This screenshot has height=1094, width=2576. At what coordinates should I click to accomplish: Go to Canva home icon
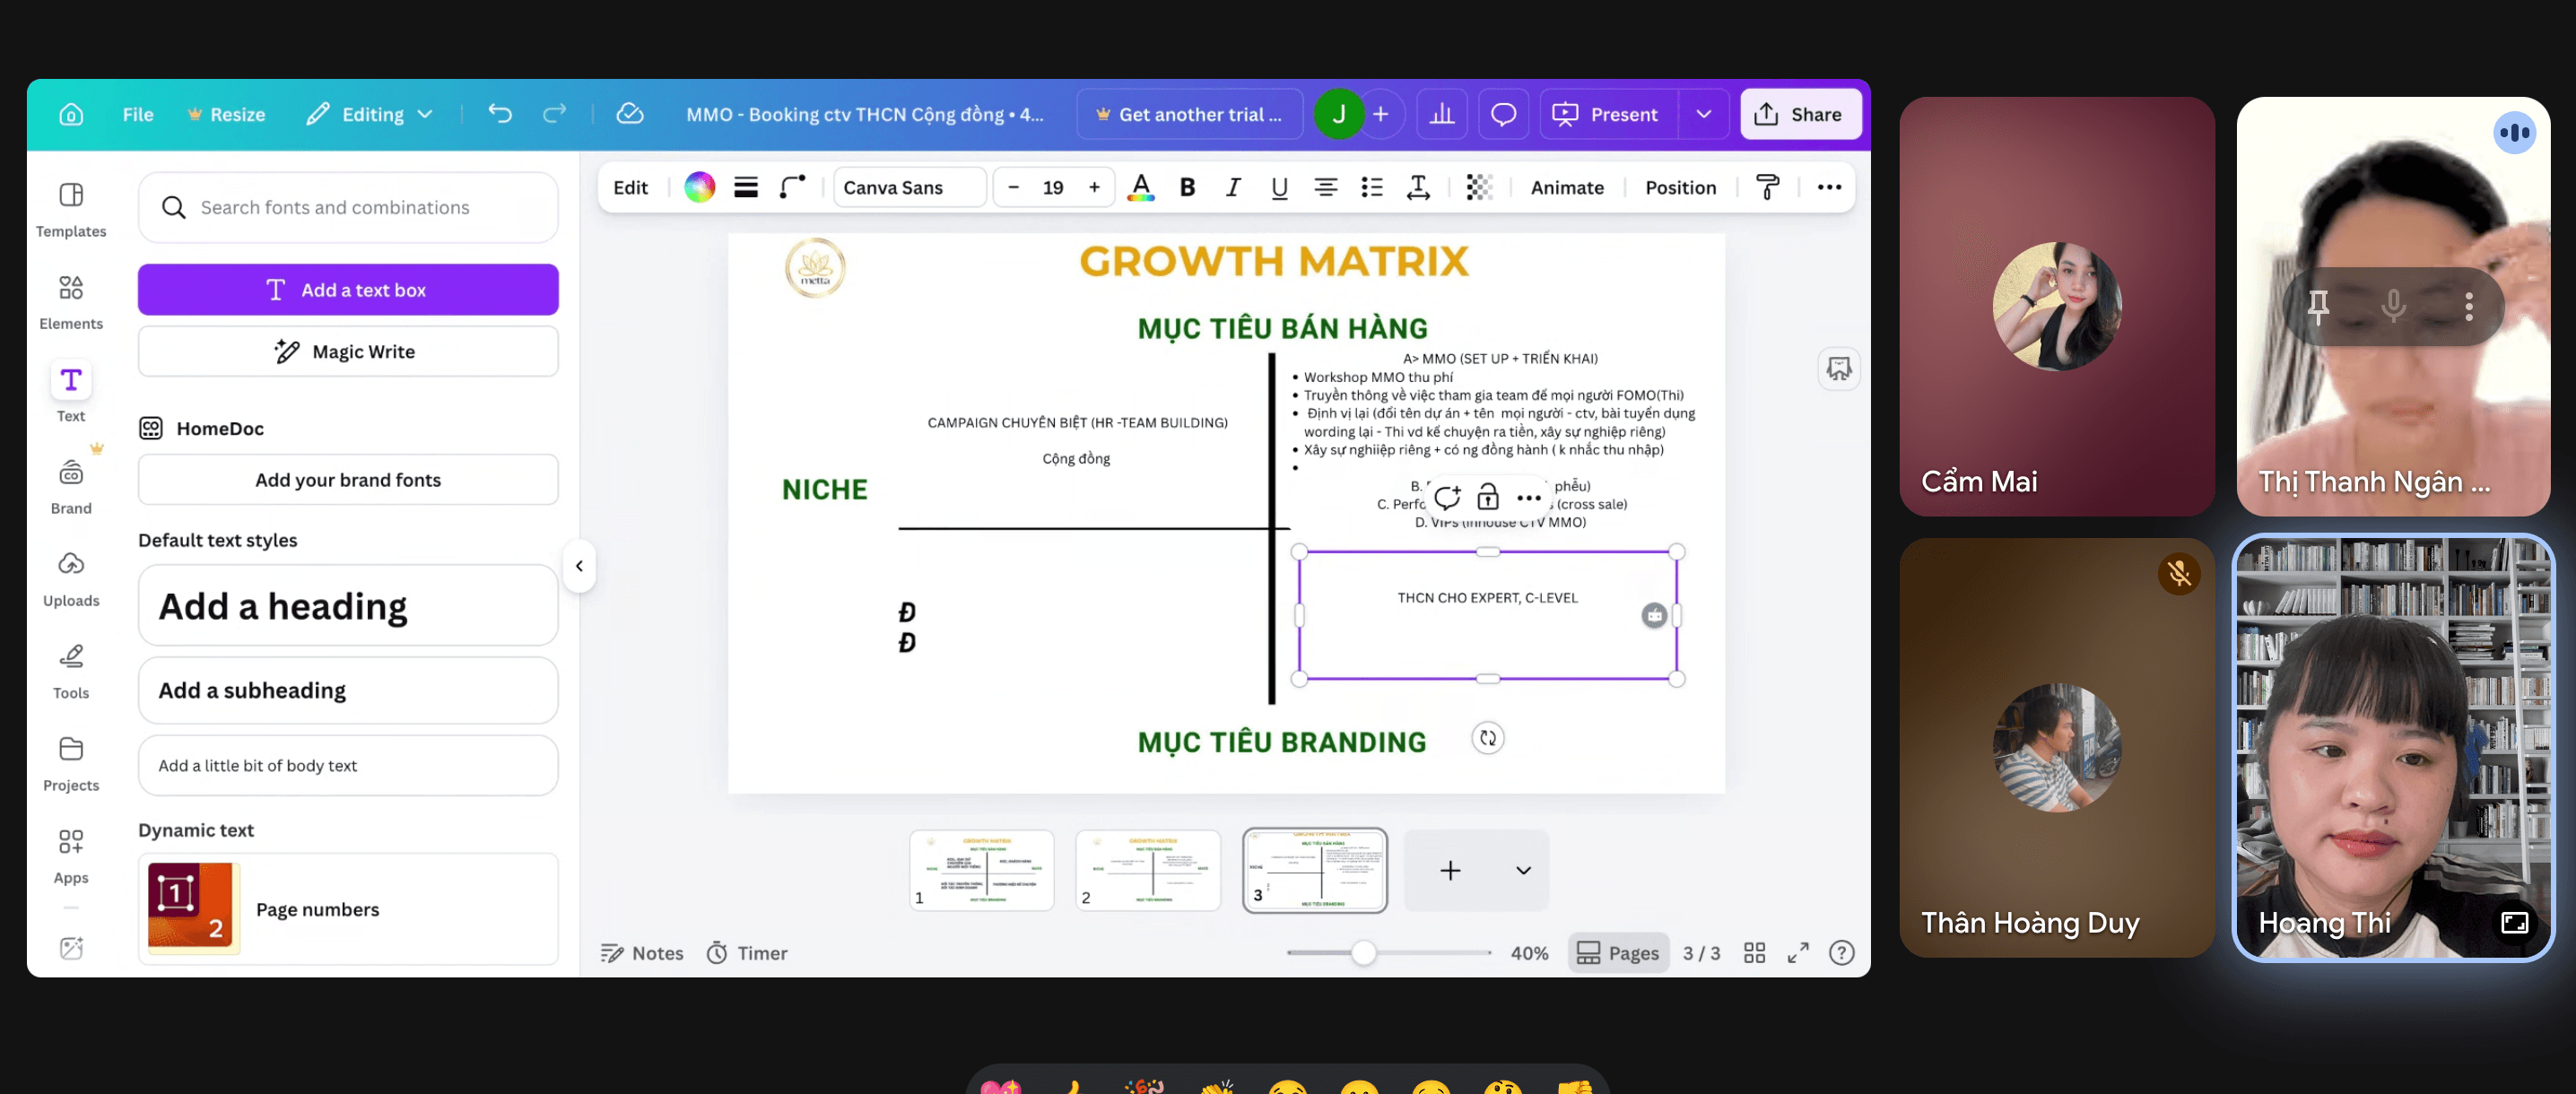(71, 115)
